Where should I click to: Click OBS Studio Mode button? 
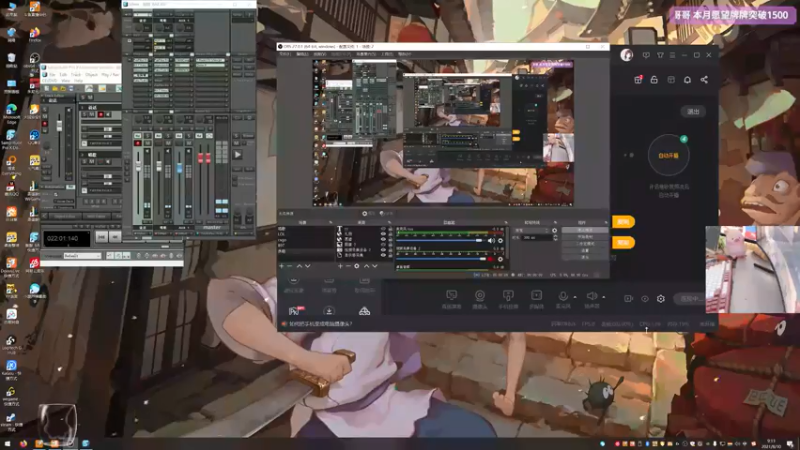pos(585,244)
